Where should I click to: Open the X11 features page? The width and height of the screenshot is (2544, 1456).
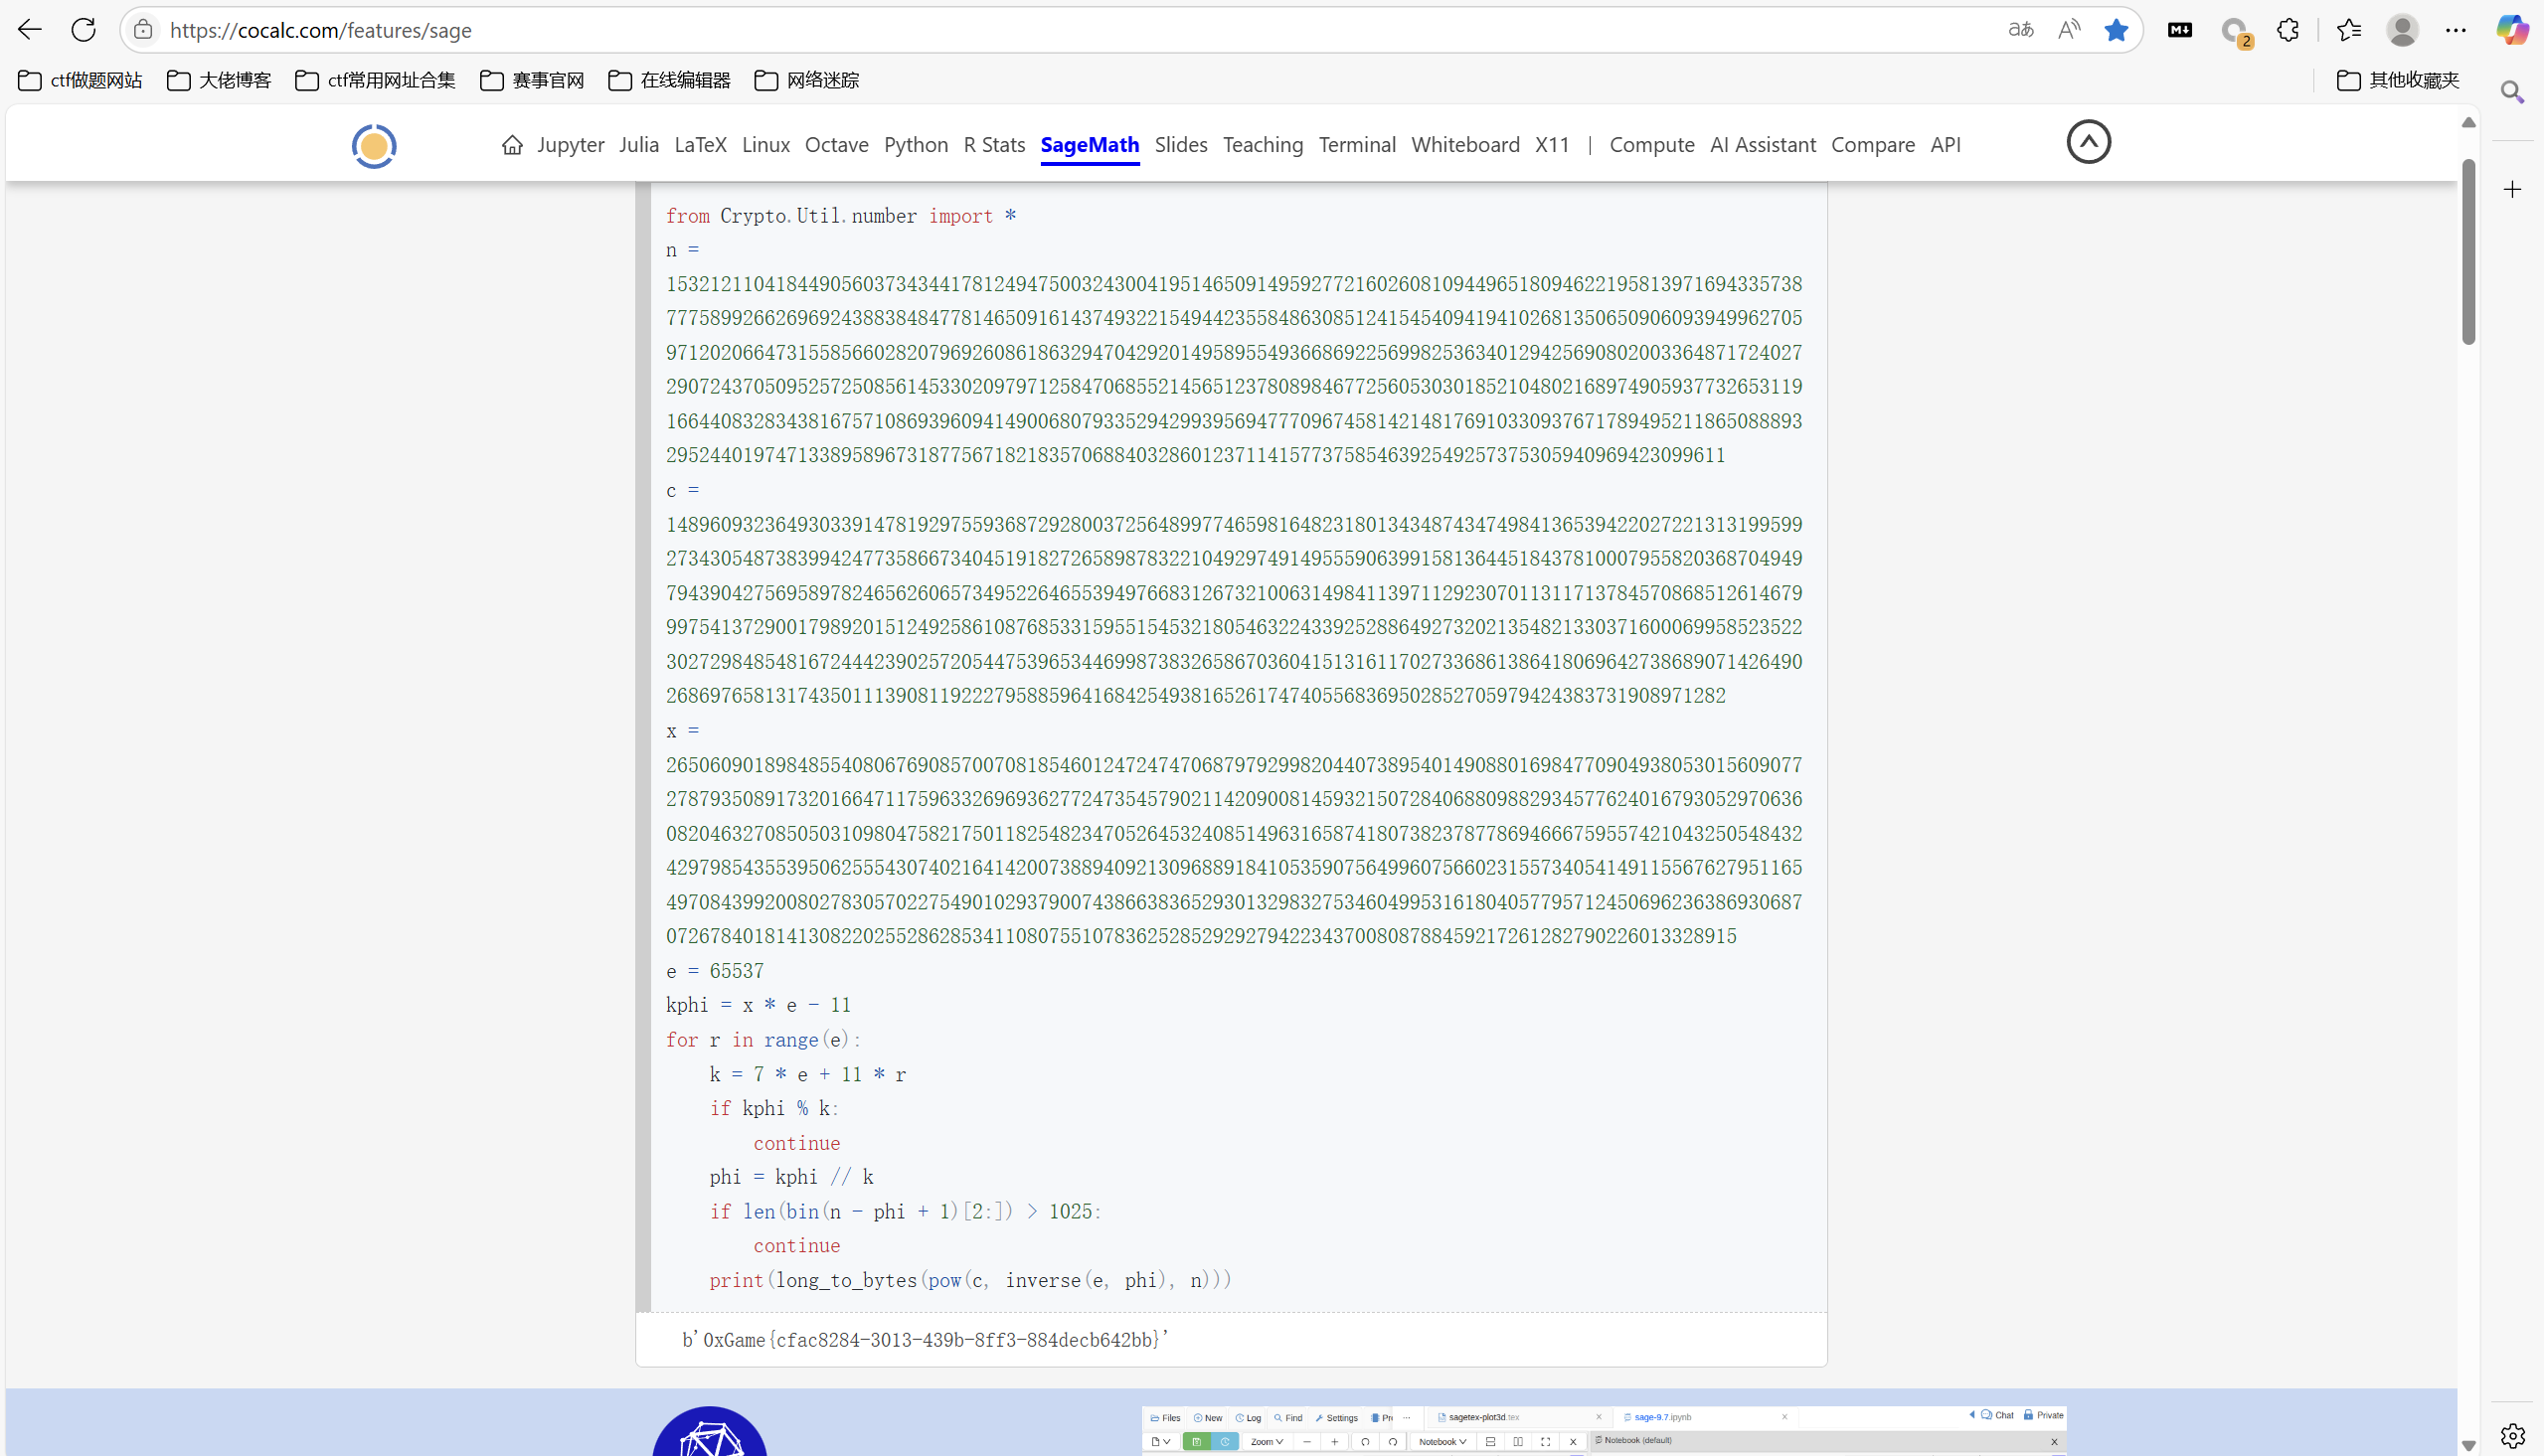coord(1552,145)
